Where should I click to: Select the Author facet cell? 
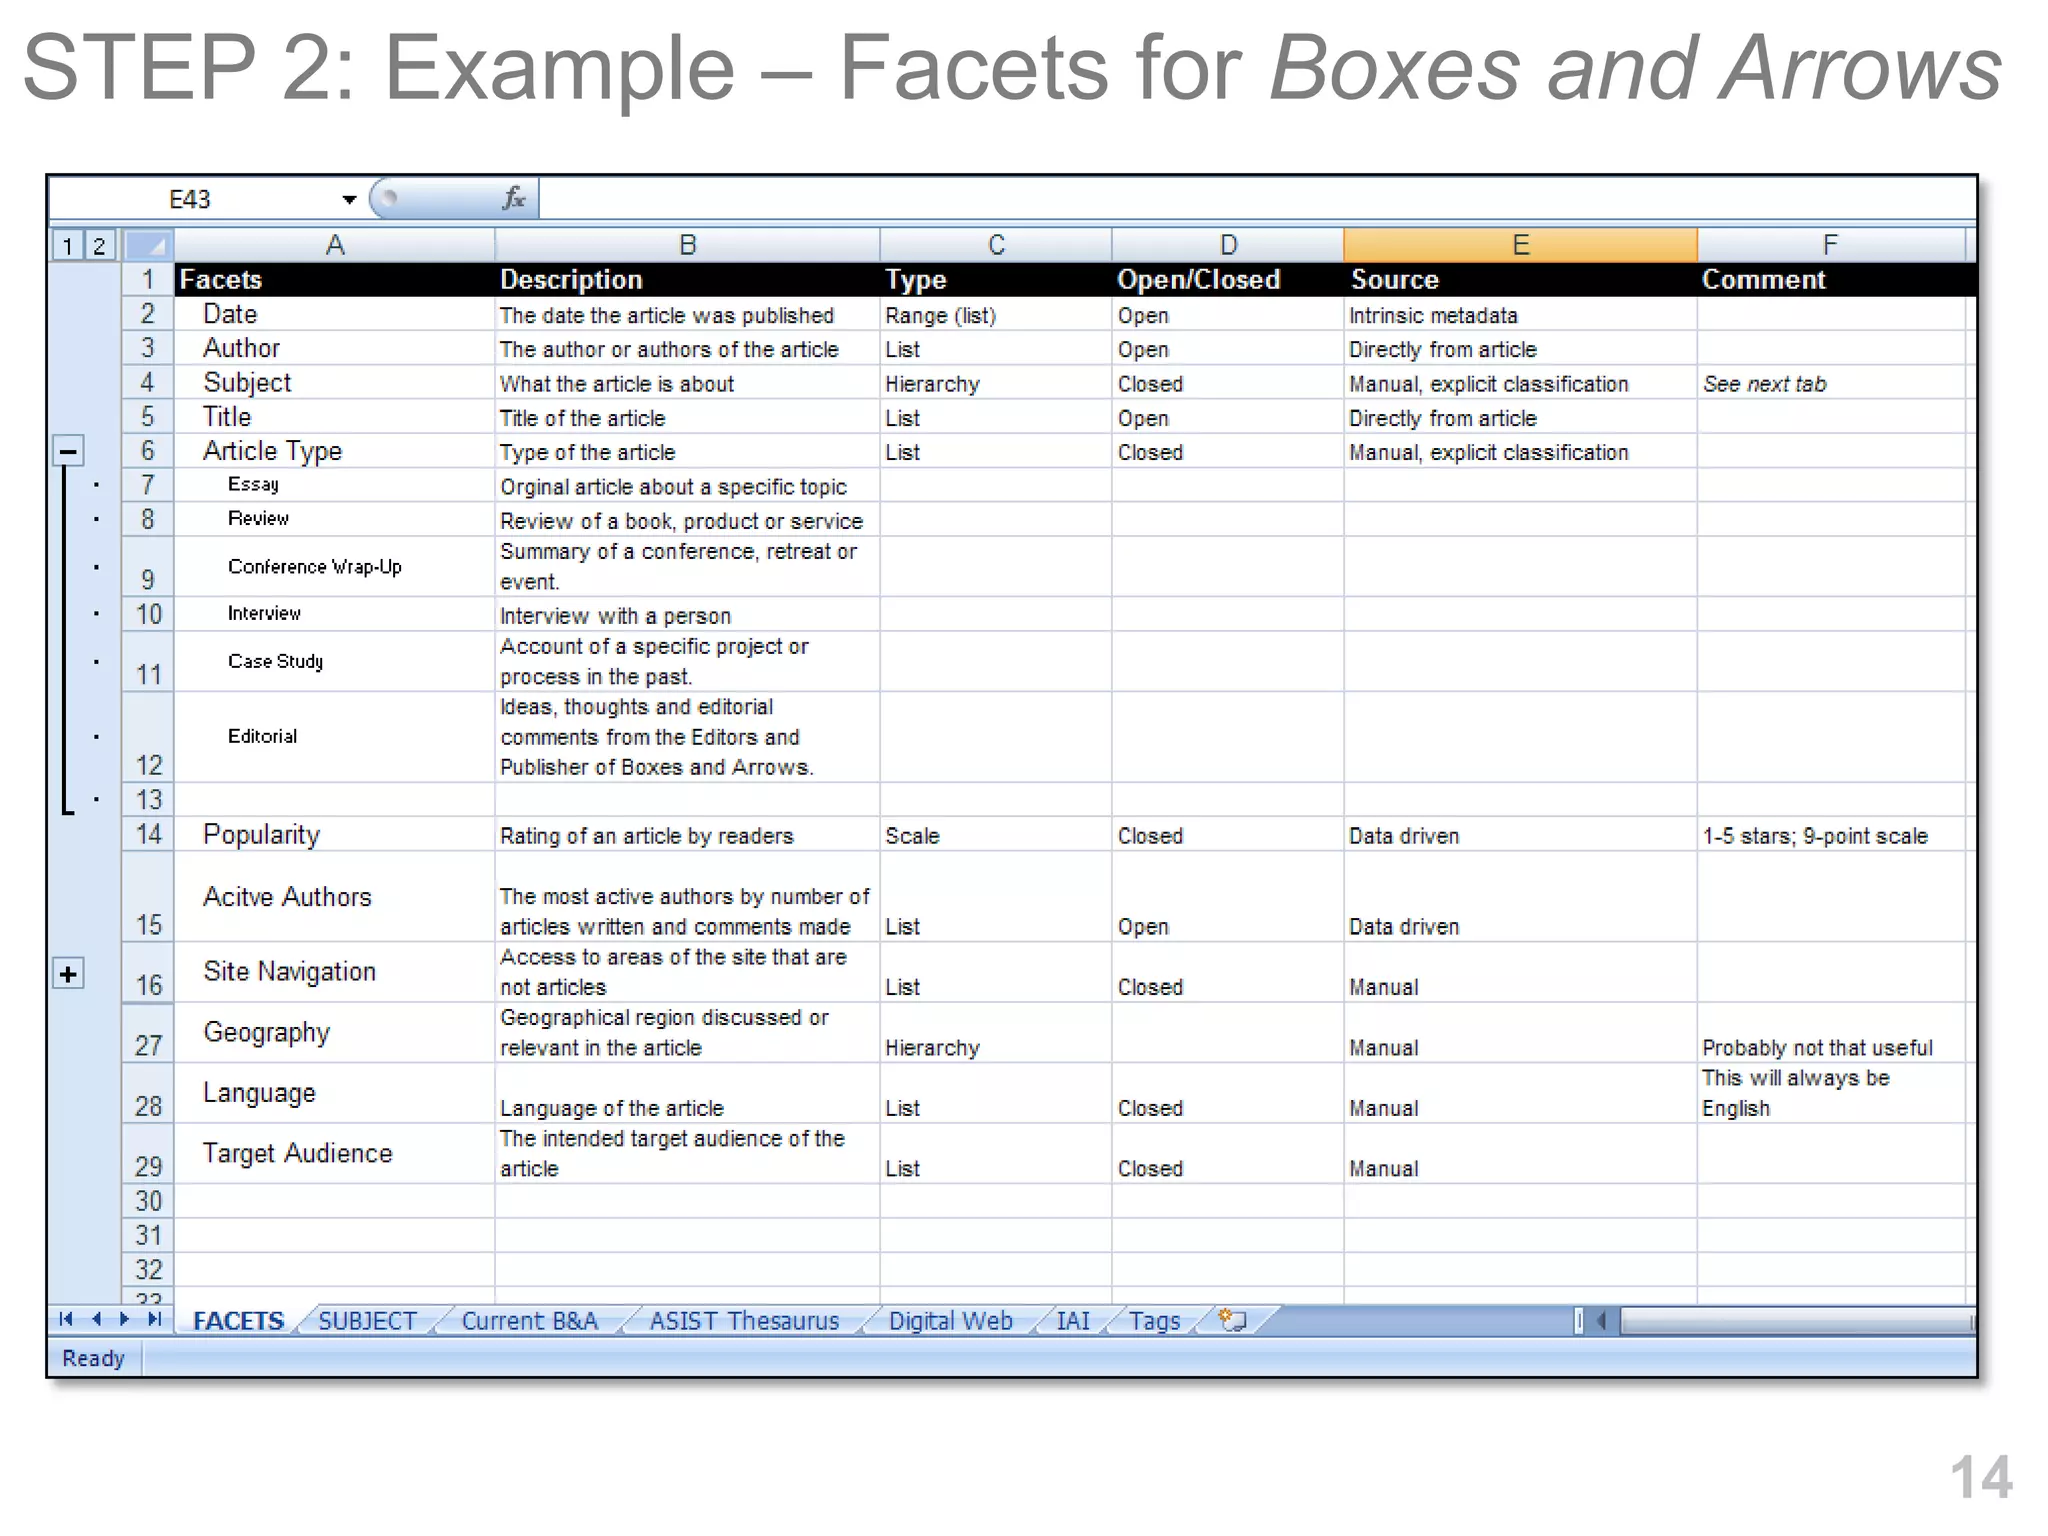(x=335, y=348)
